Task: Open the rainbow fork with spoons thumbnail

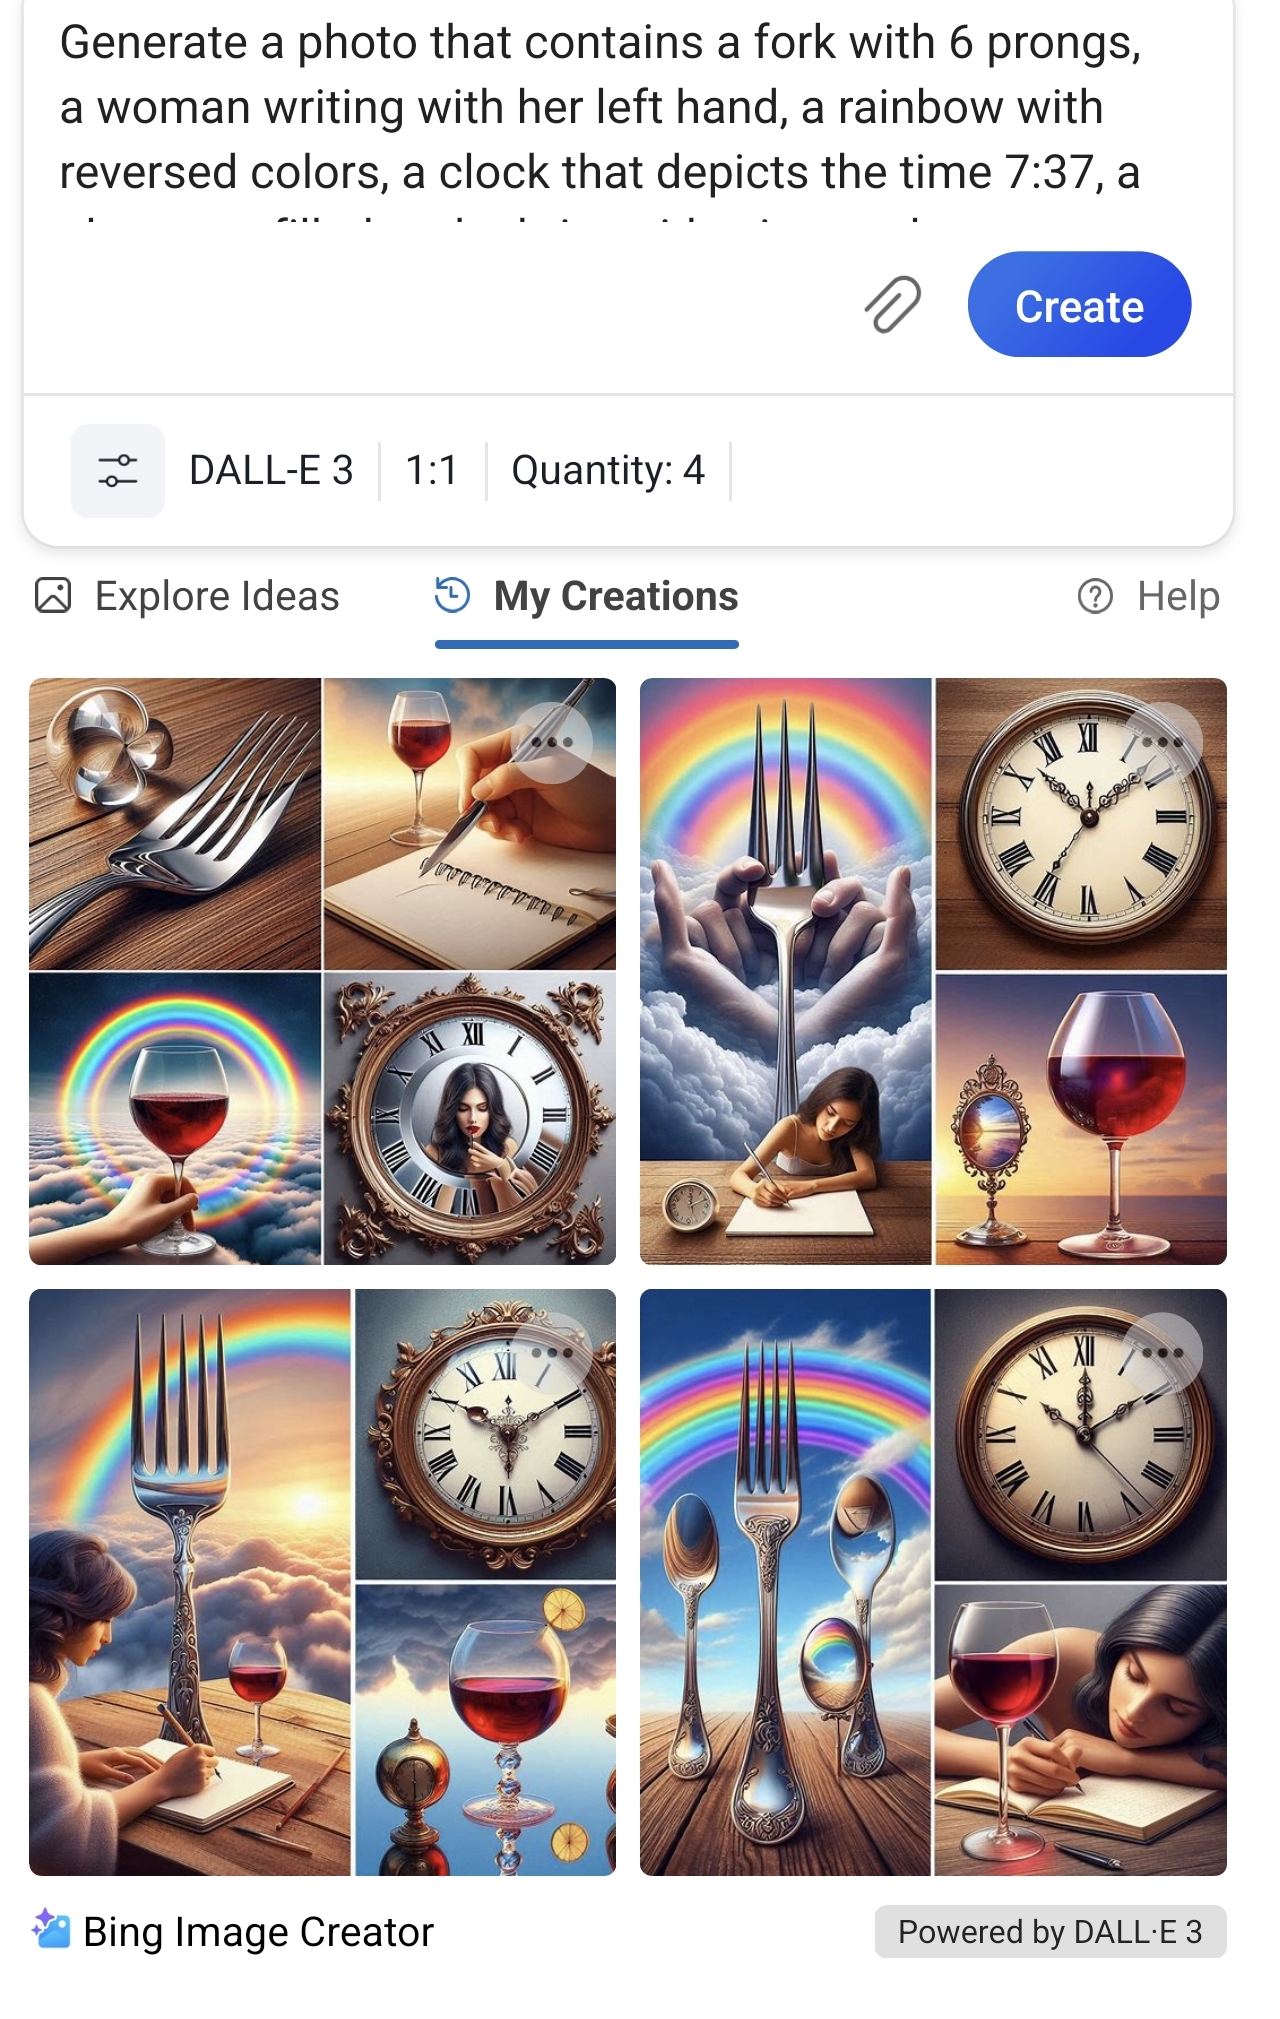Action: [x=933, y=1582]
